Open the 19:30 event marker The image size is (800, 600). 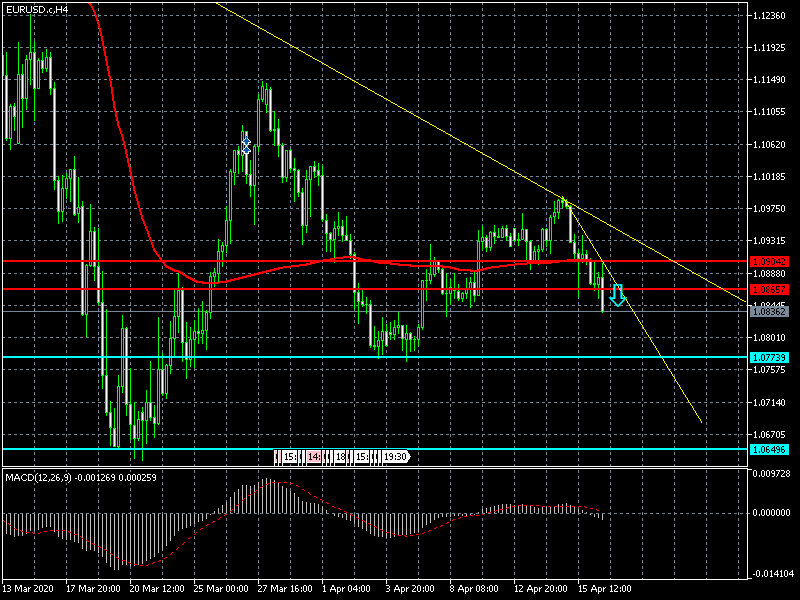[x=395, y=457]
